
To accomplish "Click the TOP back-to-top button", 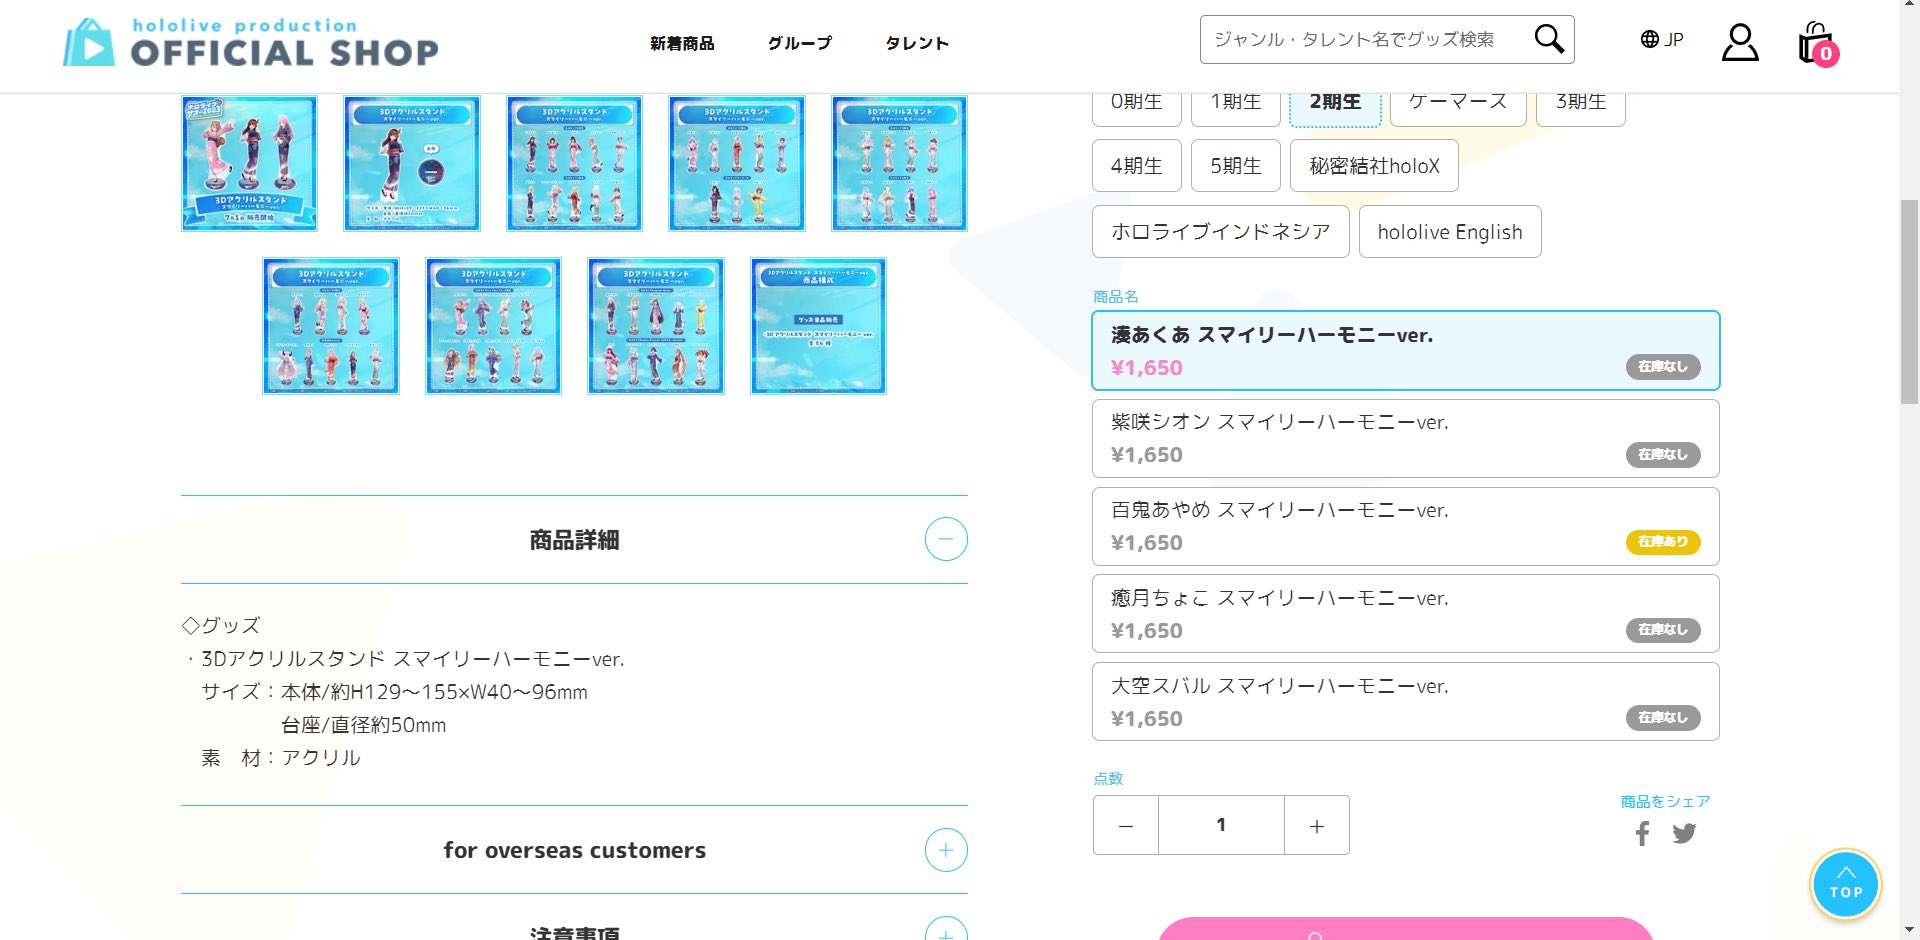I will point(1846,884).
